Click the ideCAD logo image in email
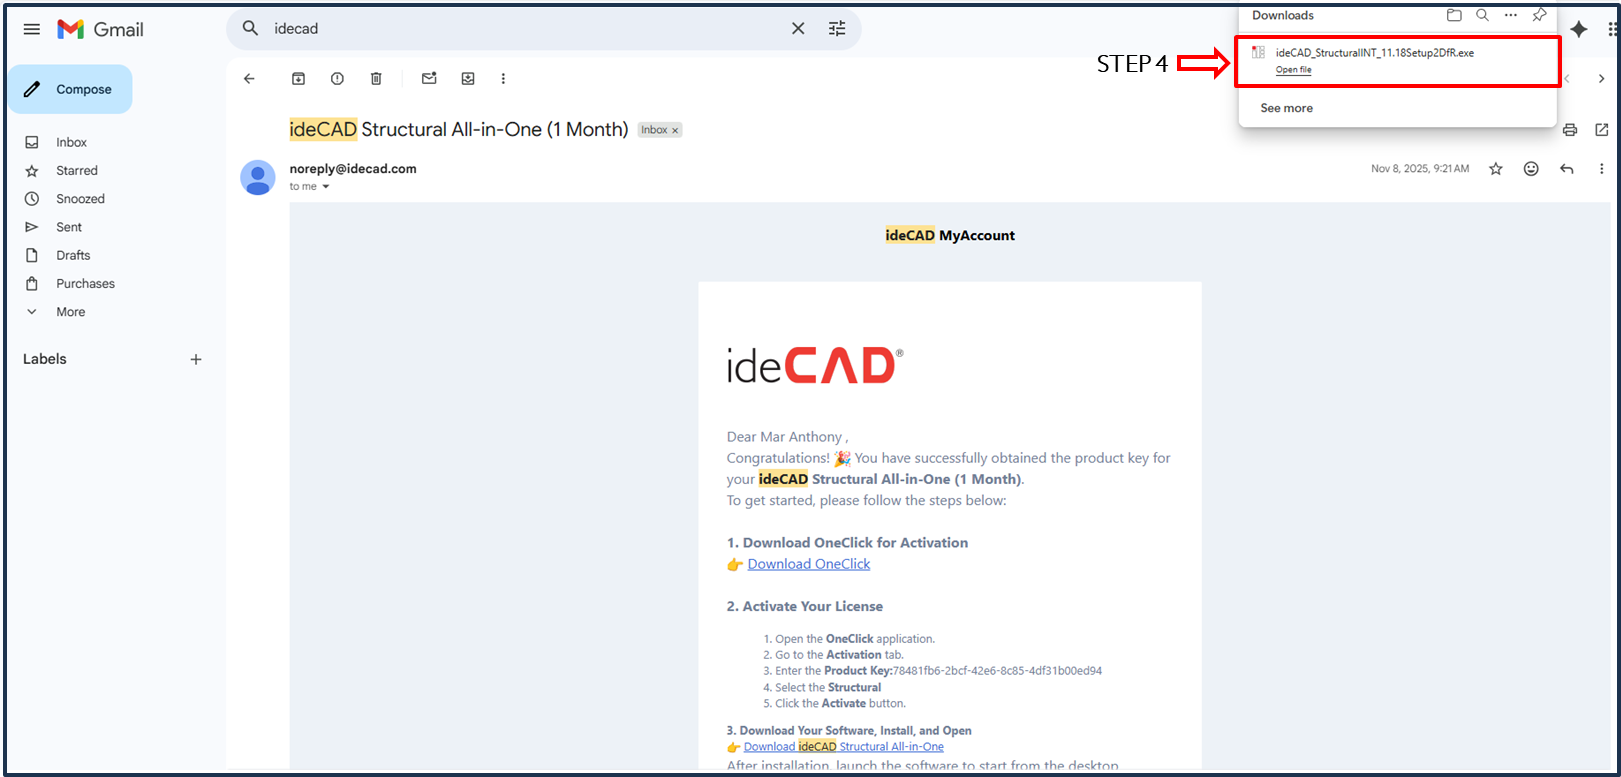The height and width of the screenshot is (777, 1621). click(815, 366)
